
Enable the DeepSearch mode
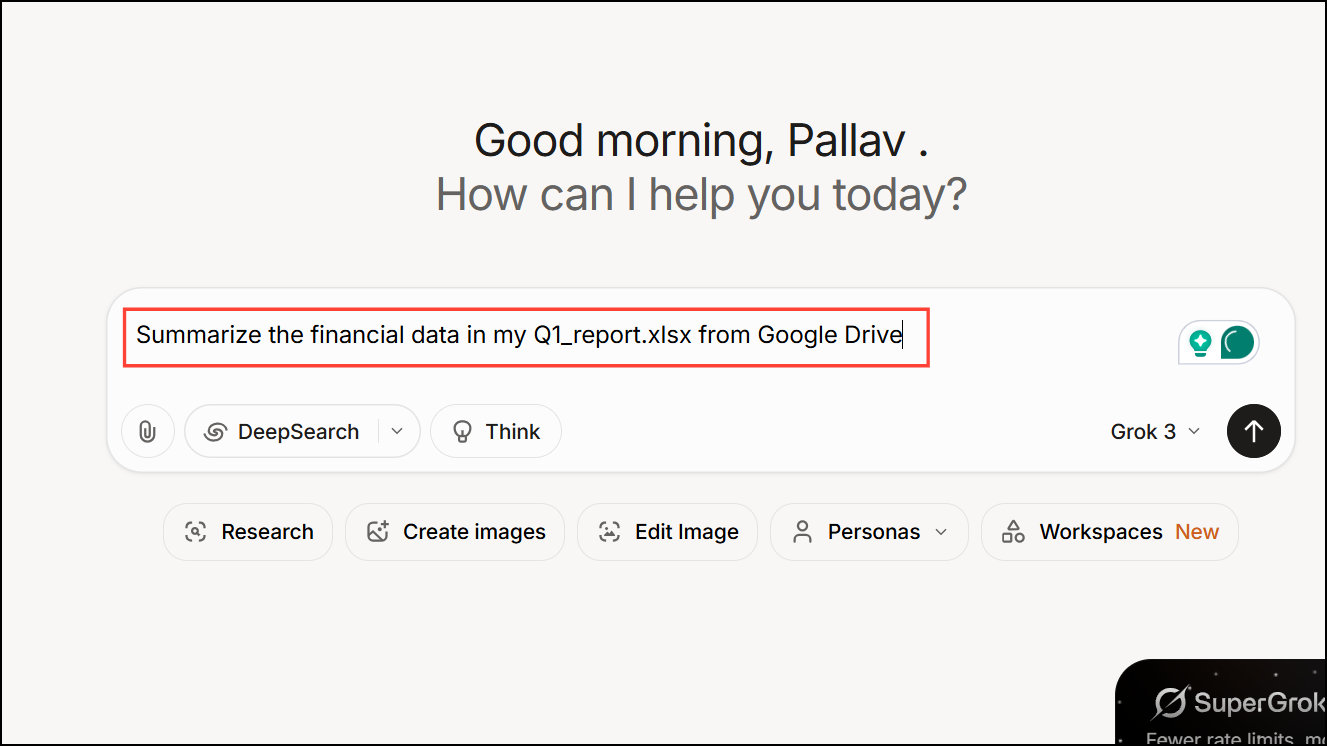click(x=282, y=432)
